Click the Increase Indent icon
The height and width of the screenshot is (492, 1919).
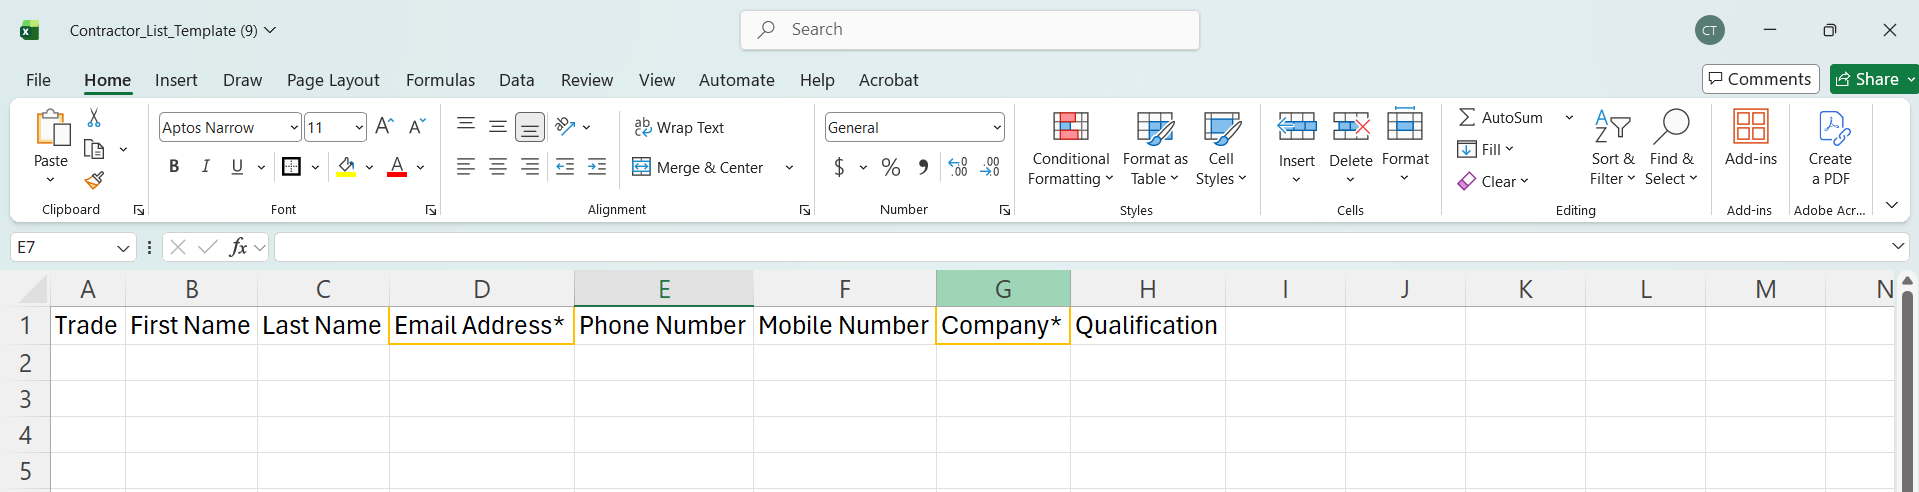[x=597, y=167]
